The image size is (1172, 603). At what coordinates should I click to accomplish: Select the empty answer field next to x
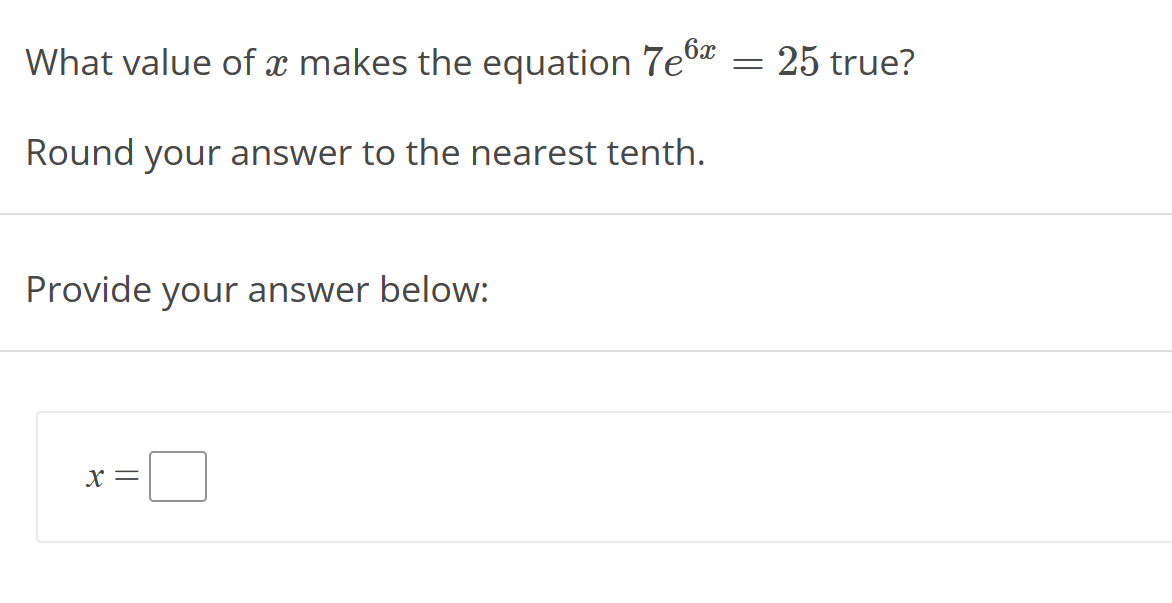(x=177, y=475)
